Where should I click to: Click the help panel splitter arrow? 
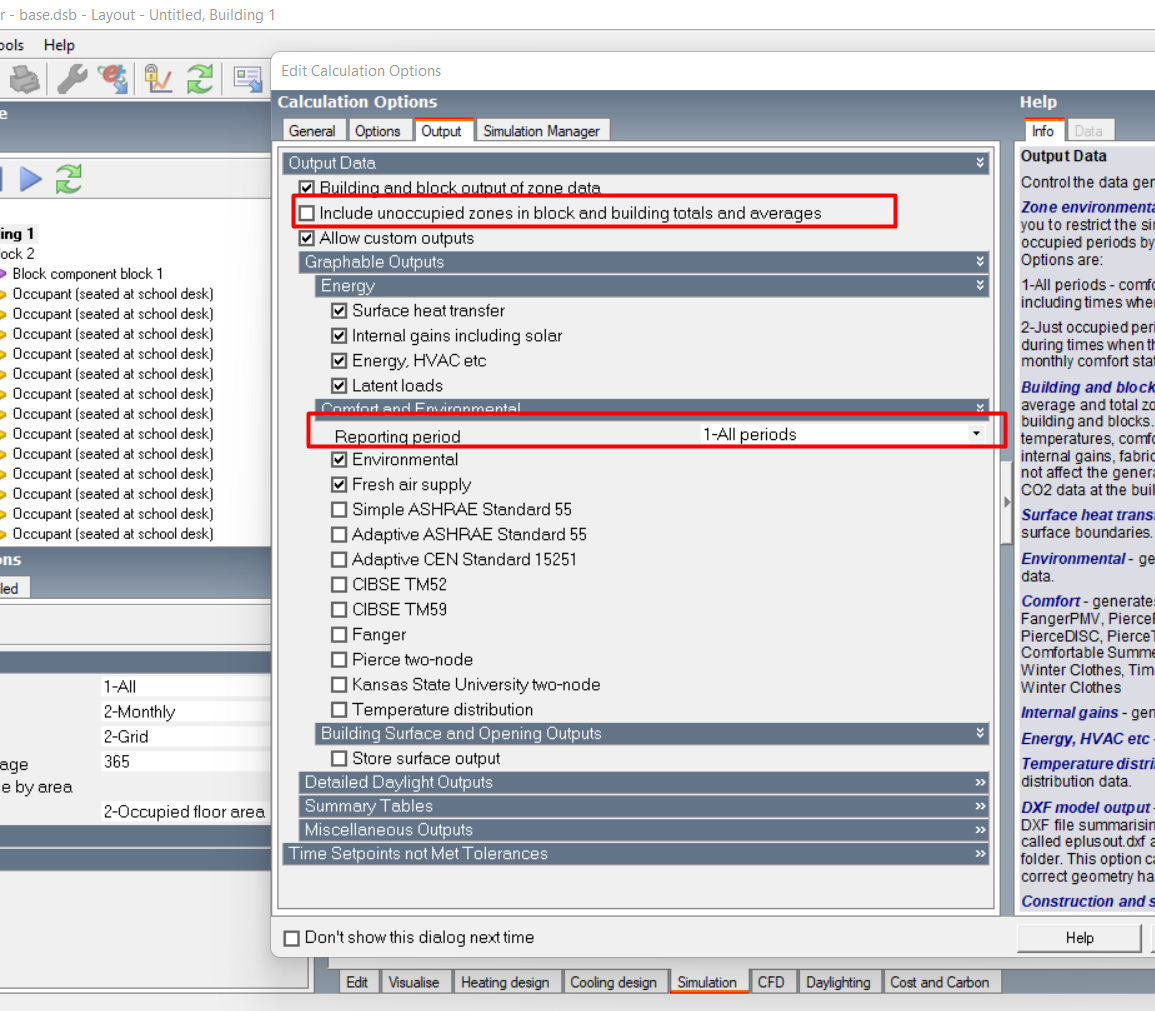[1007, 502]
